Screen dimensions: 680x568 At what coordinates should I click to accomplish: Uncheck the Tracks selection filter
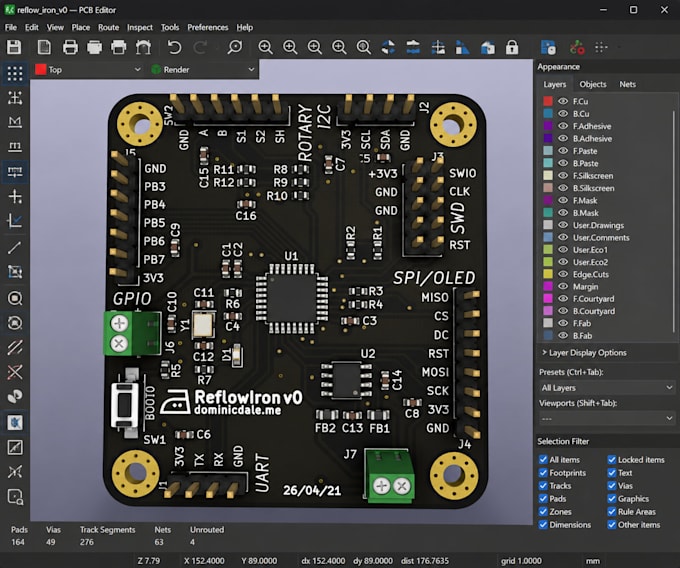click(543, 486)
